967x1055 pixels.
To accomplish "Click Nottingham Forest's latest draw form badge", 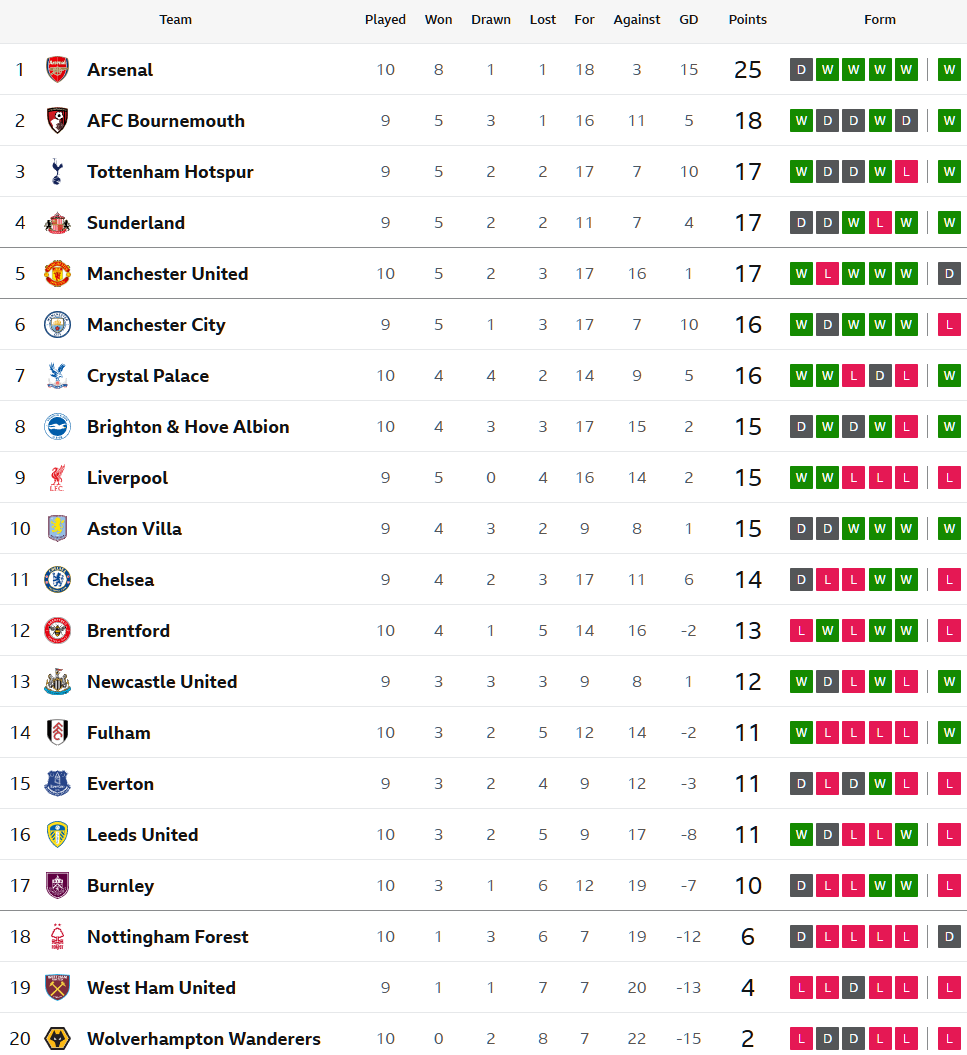I will [x=949, y=937].
